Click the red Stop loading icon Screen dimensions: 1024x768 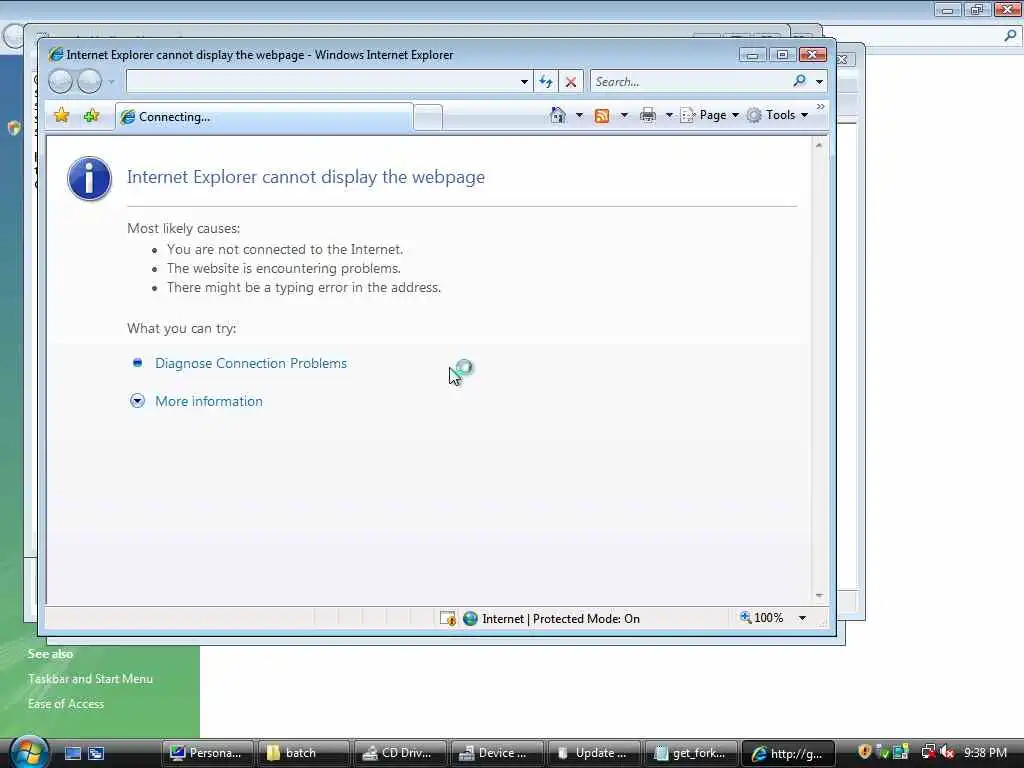[571, 82]
